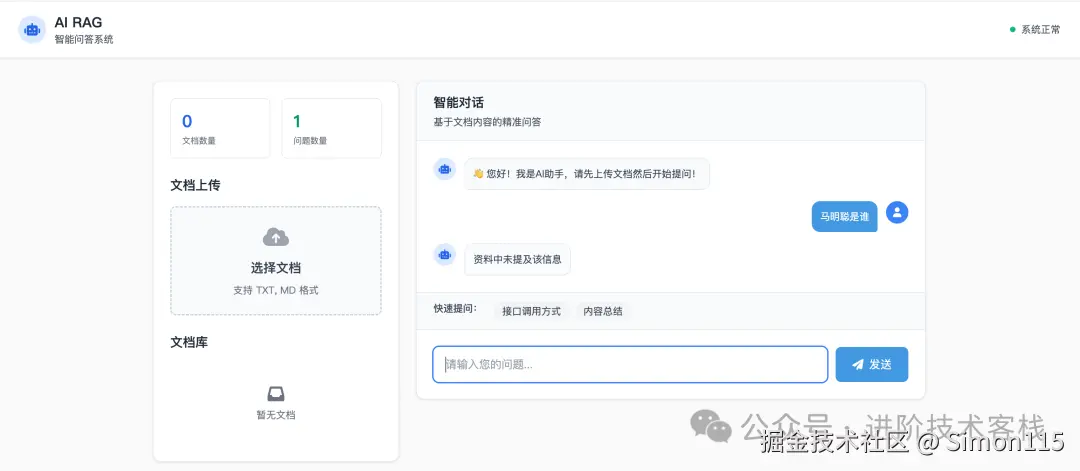The width and height of the screenshot is (1080, 471).
Task: Click the bot avatar beside 资料中未提及该信息
Action: tap(444, 254)
